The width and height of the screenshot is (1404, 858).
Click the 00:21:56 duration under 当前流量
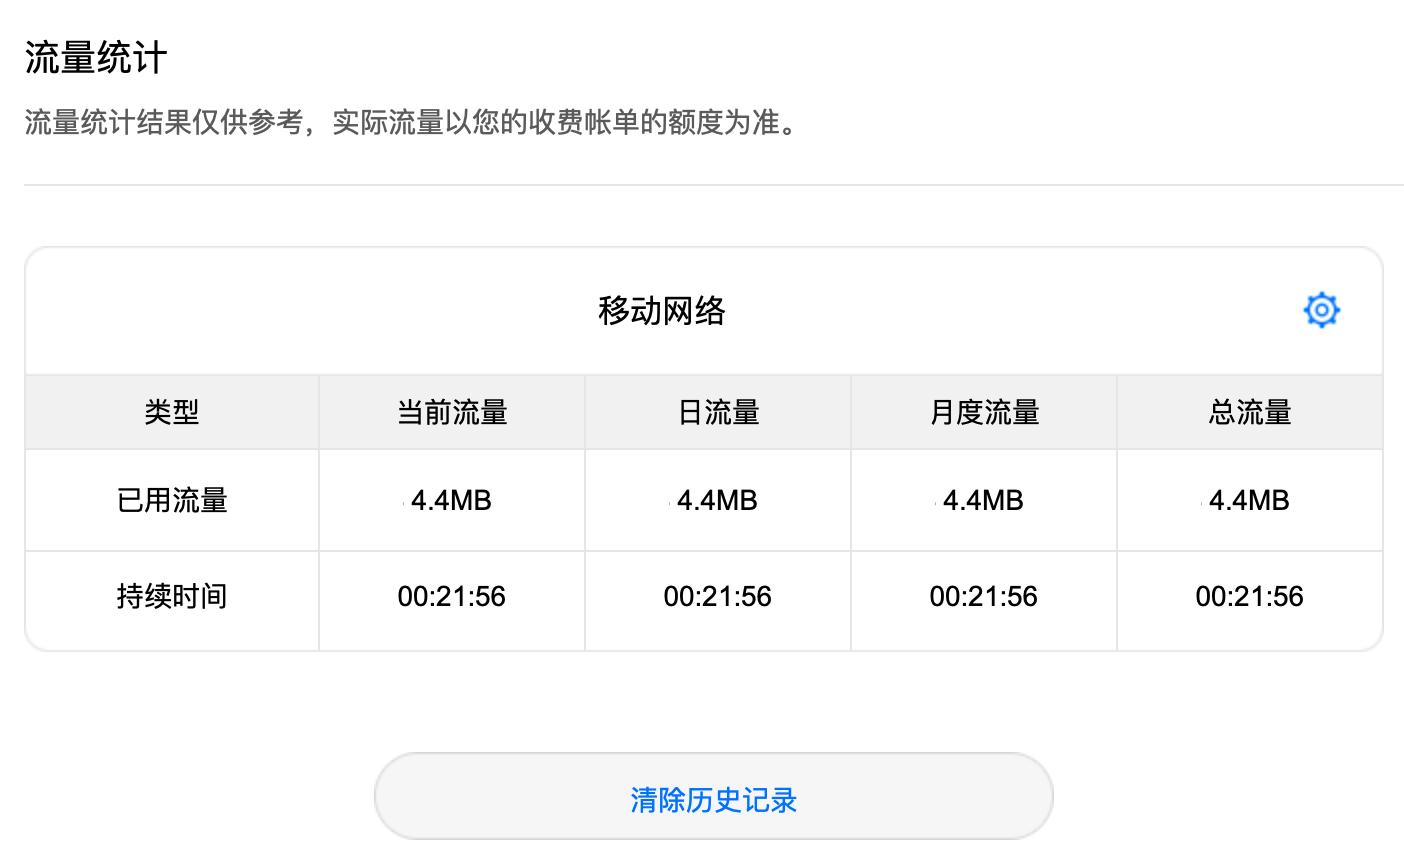(452, 597)
